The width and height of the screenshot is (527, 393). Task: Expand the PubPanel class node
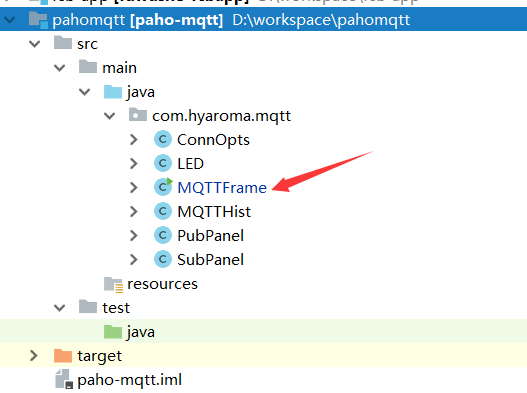(134, 236)
